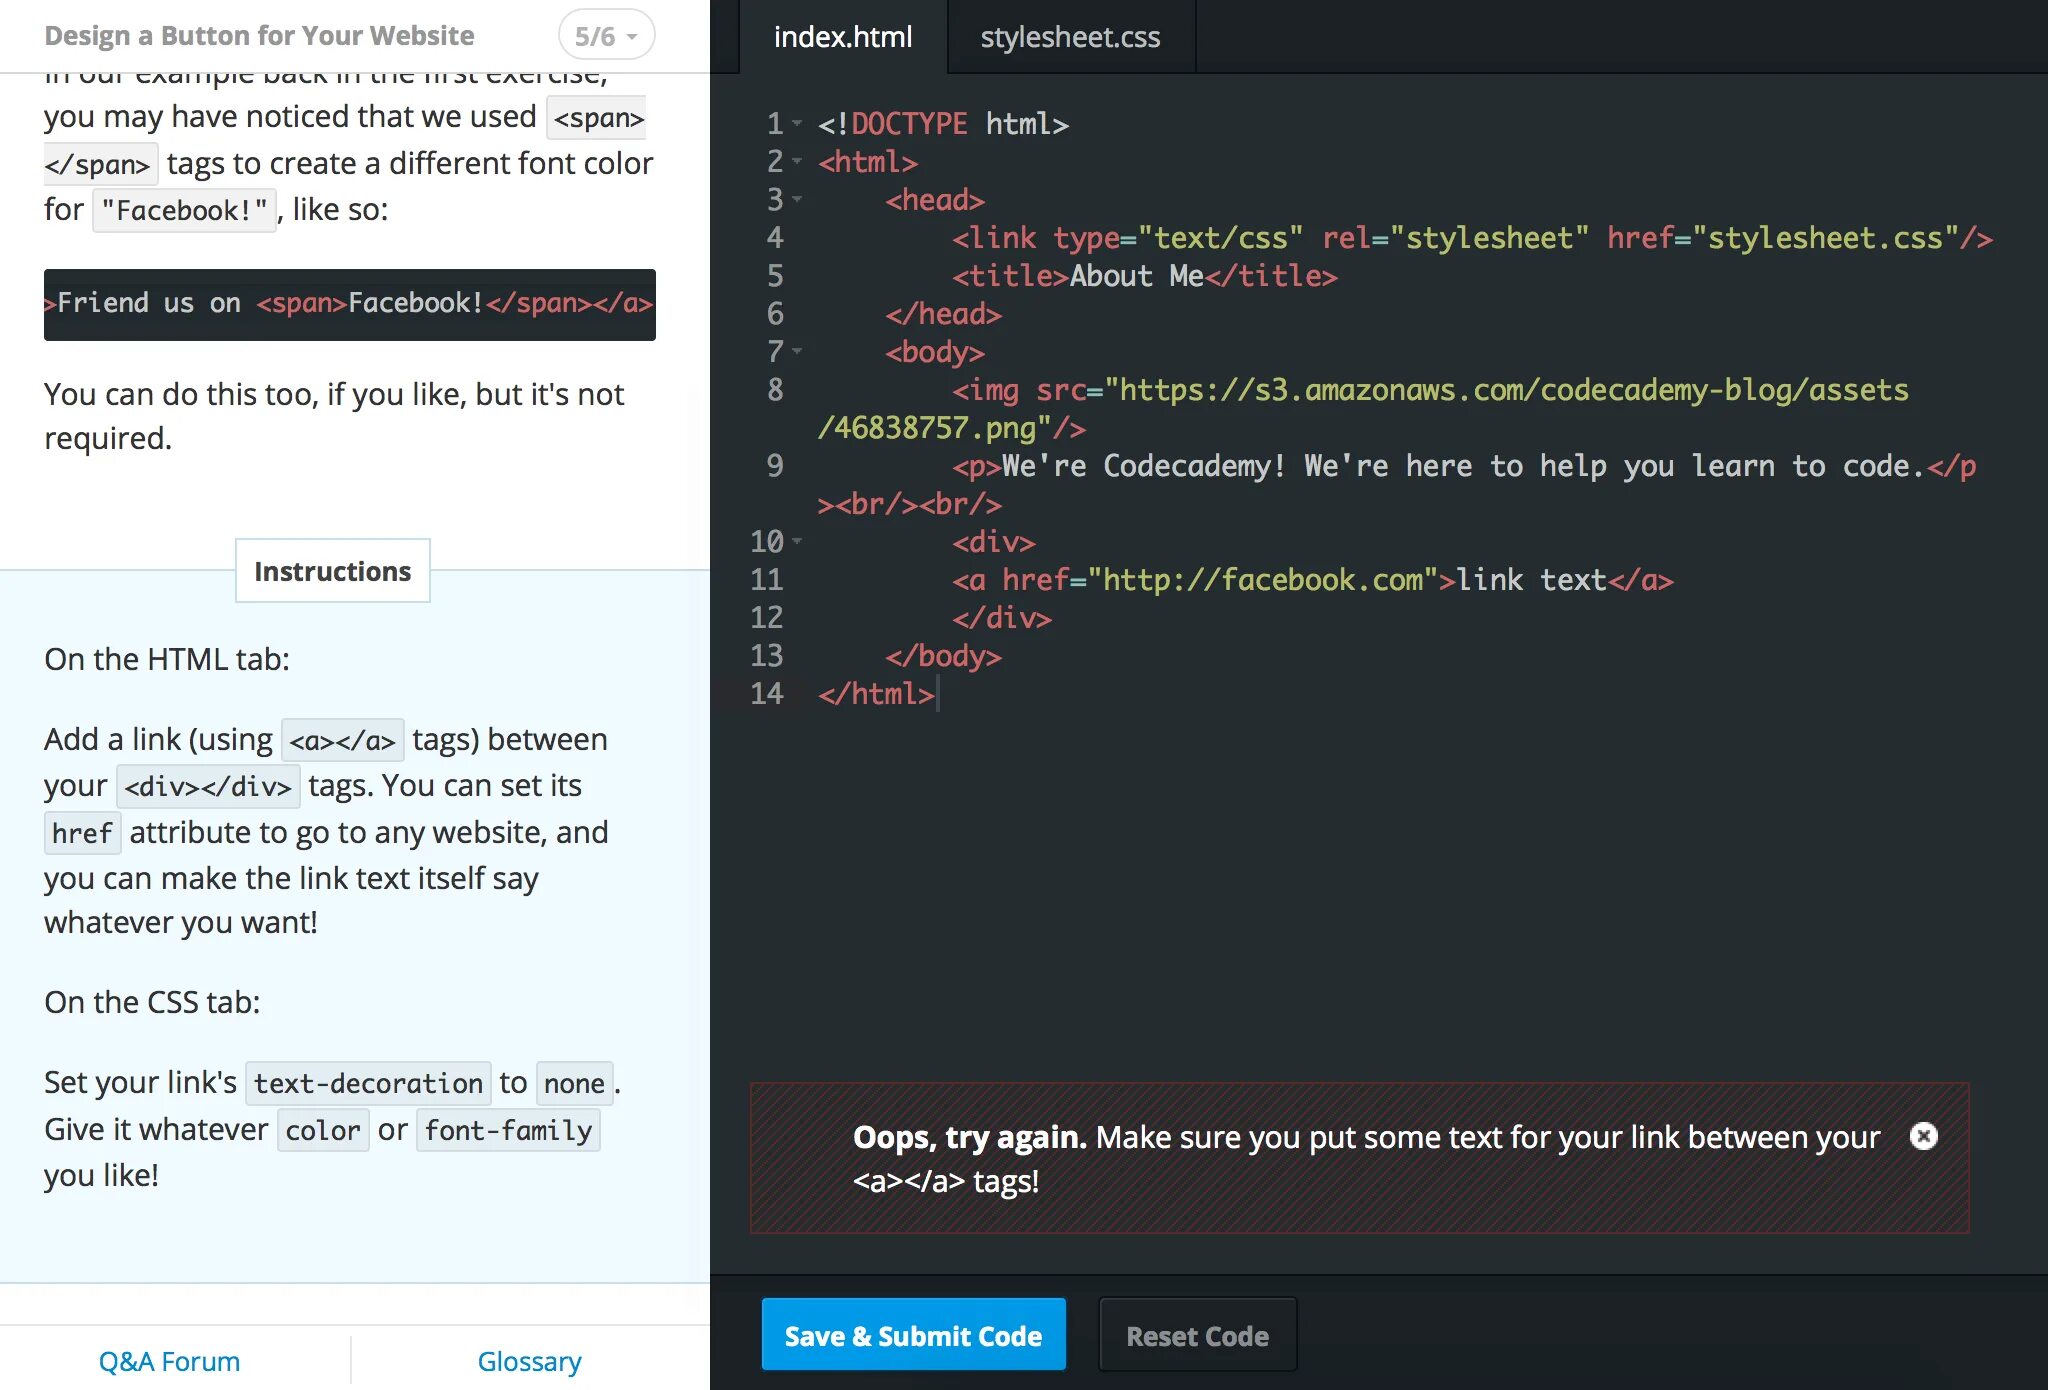
Task: Click line number 8 in the editor gutter
Action: pyautogui.click(x=775, y=389)
